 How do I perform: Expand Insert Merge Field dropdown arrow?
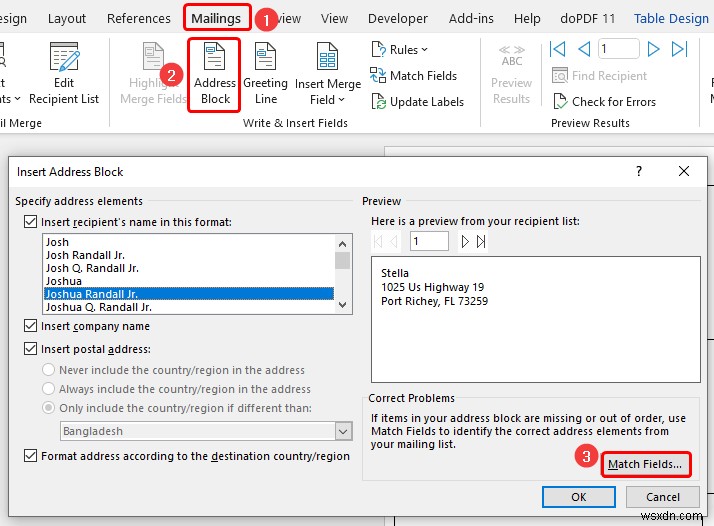point(342,100)
